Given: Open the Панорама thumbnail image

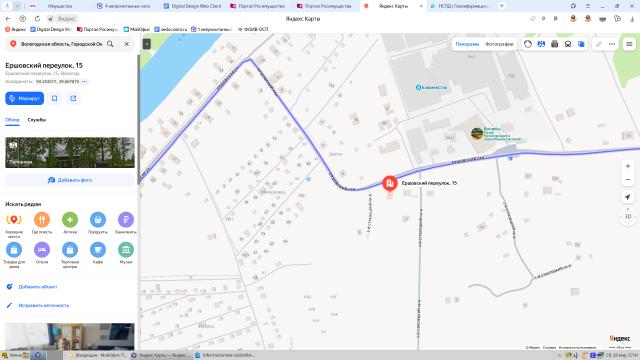Looking at the screenshot, I should click(70, 152).
